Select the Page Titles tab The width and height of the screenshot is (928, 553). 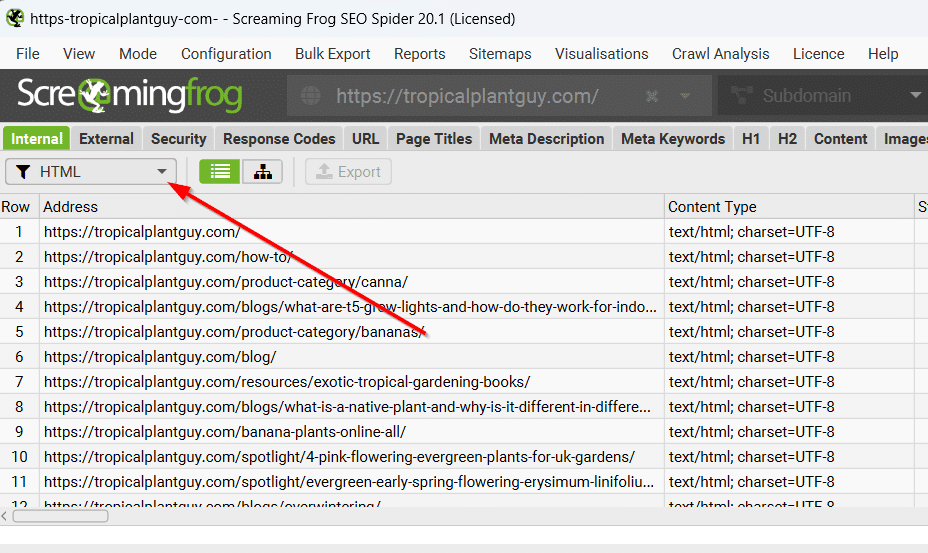click(x=434, y=139)
